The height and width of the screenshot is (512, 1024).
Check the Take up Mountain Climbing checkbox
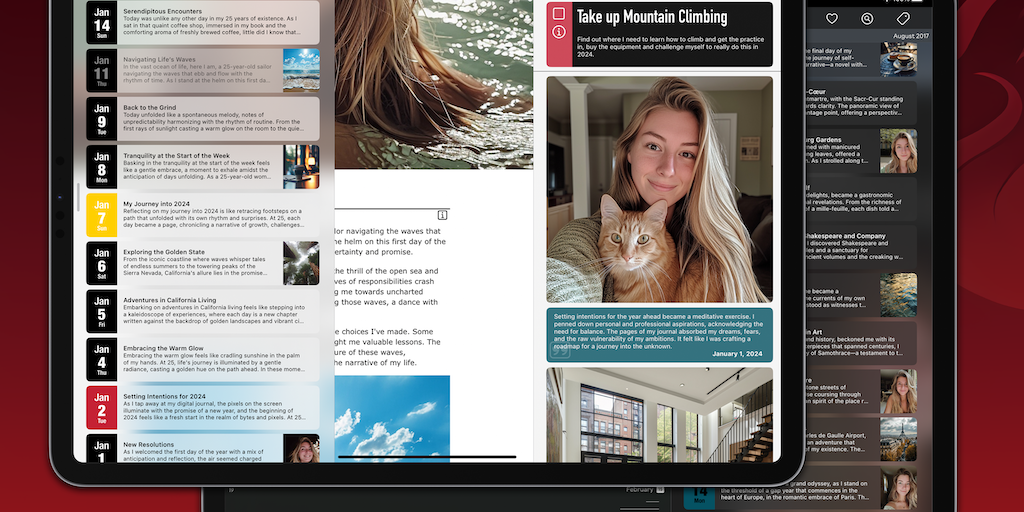pyautogui.click(x=558, y=13)
